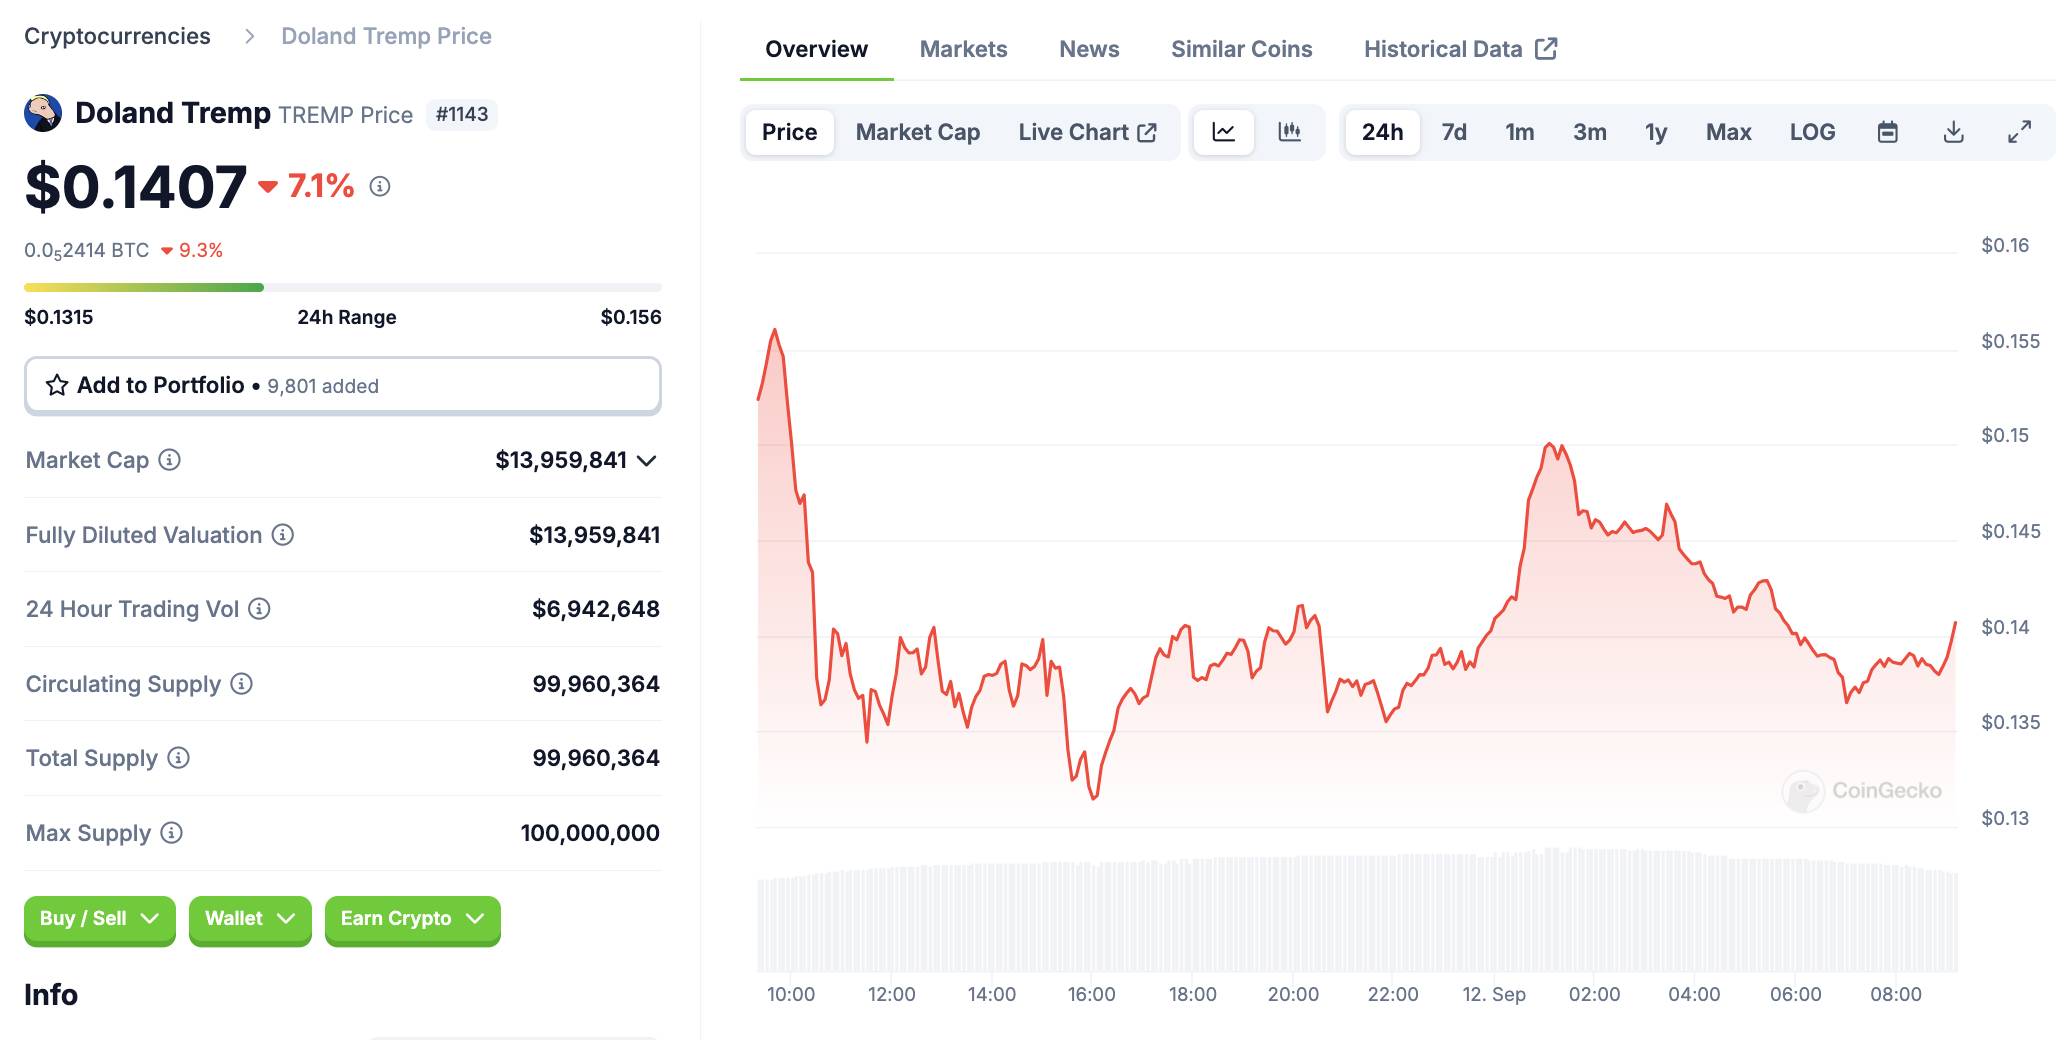Click the $13,959,841 fully diluted valuation
Viewport: 2072px width, 1040px height.
pos(595,535)
